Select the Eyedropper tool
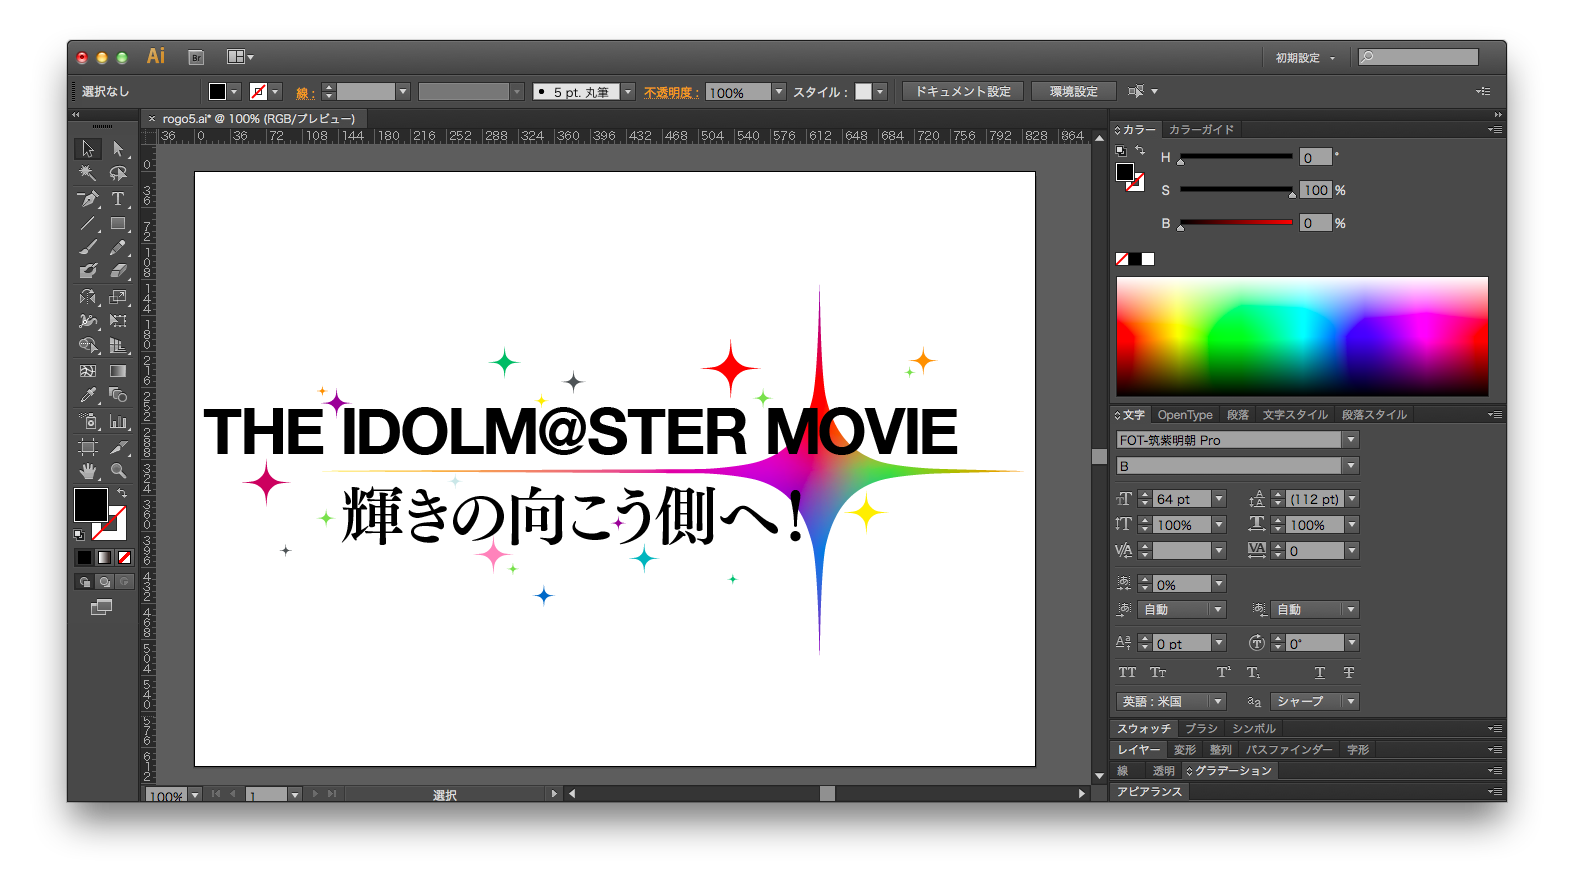1574x891 pixels. click(88, 395)
